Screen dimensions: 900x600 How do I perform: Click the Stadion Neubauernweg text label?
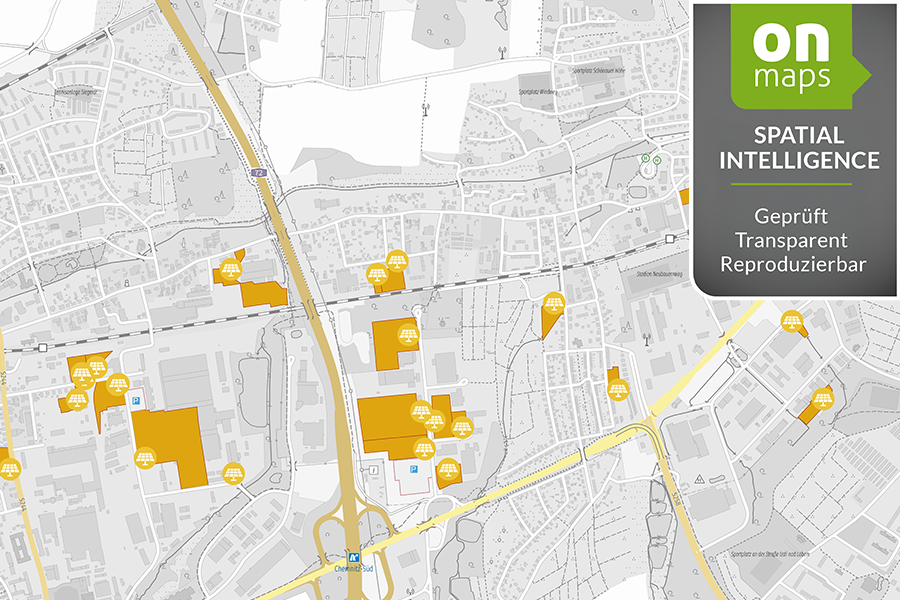pyautogui.click(x=660, y=272)
